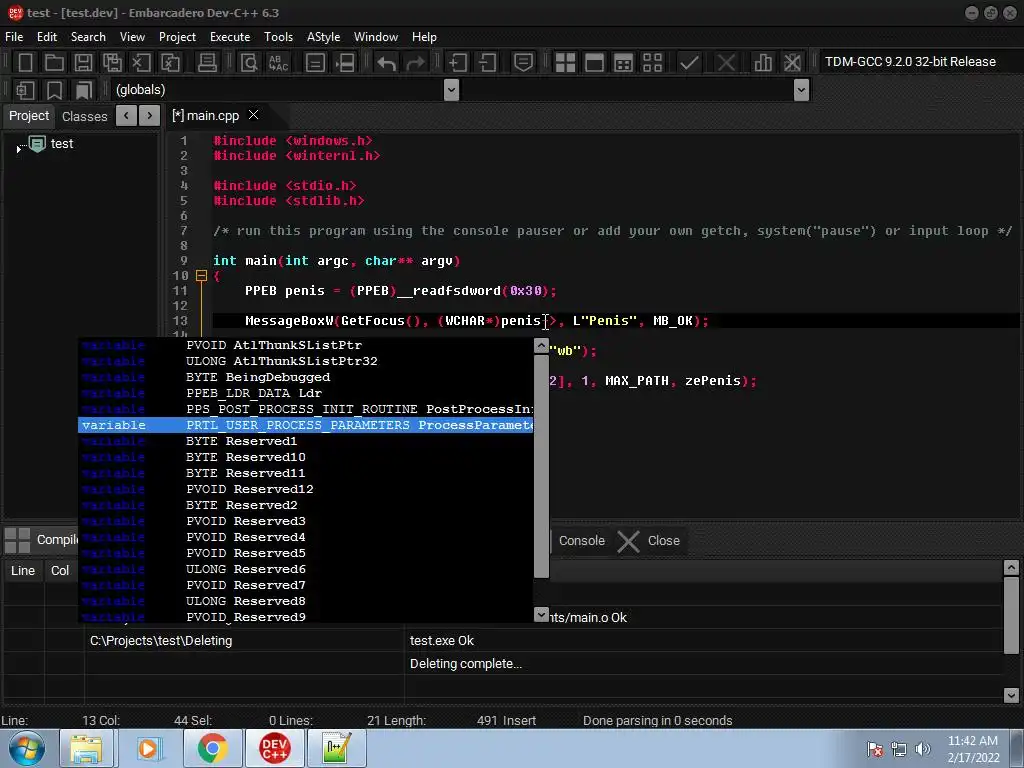Click the Profile Analysis chart icon
The image size is (1024, 768).
pyautogui.click(x=763, y=63)
